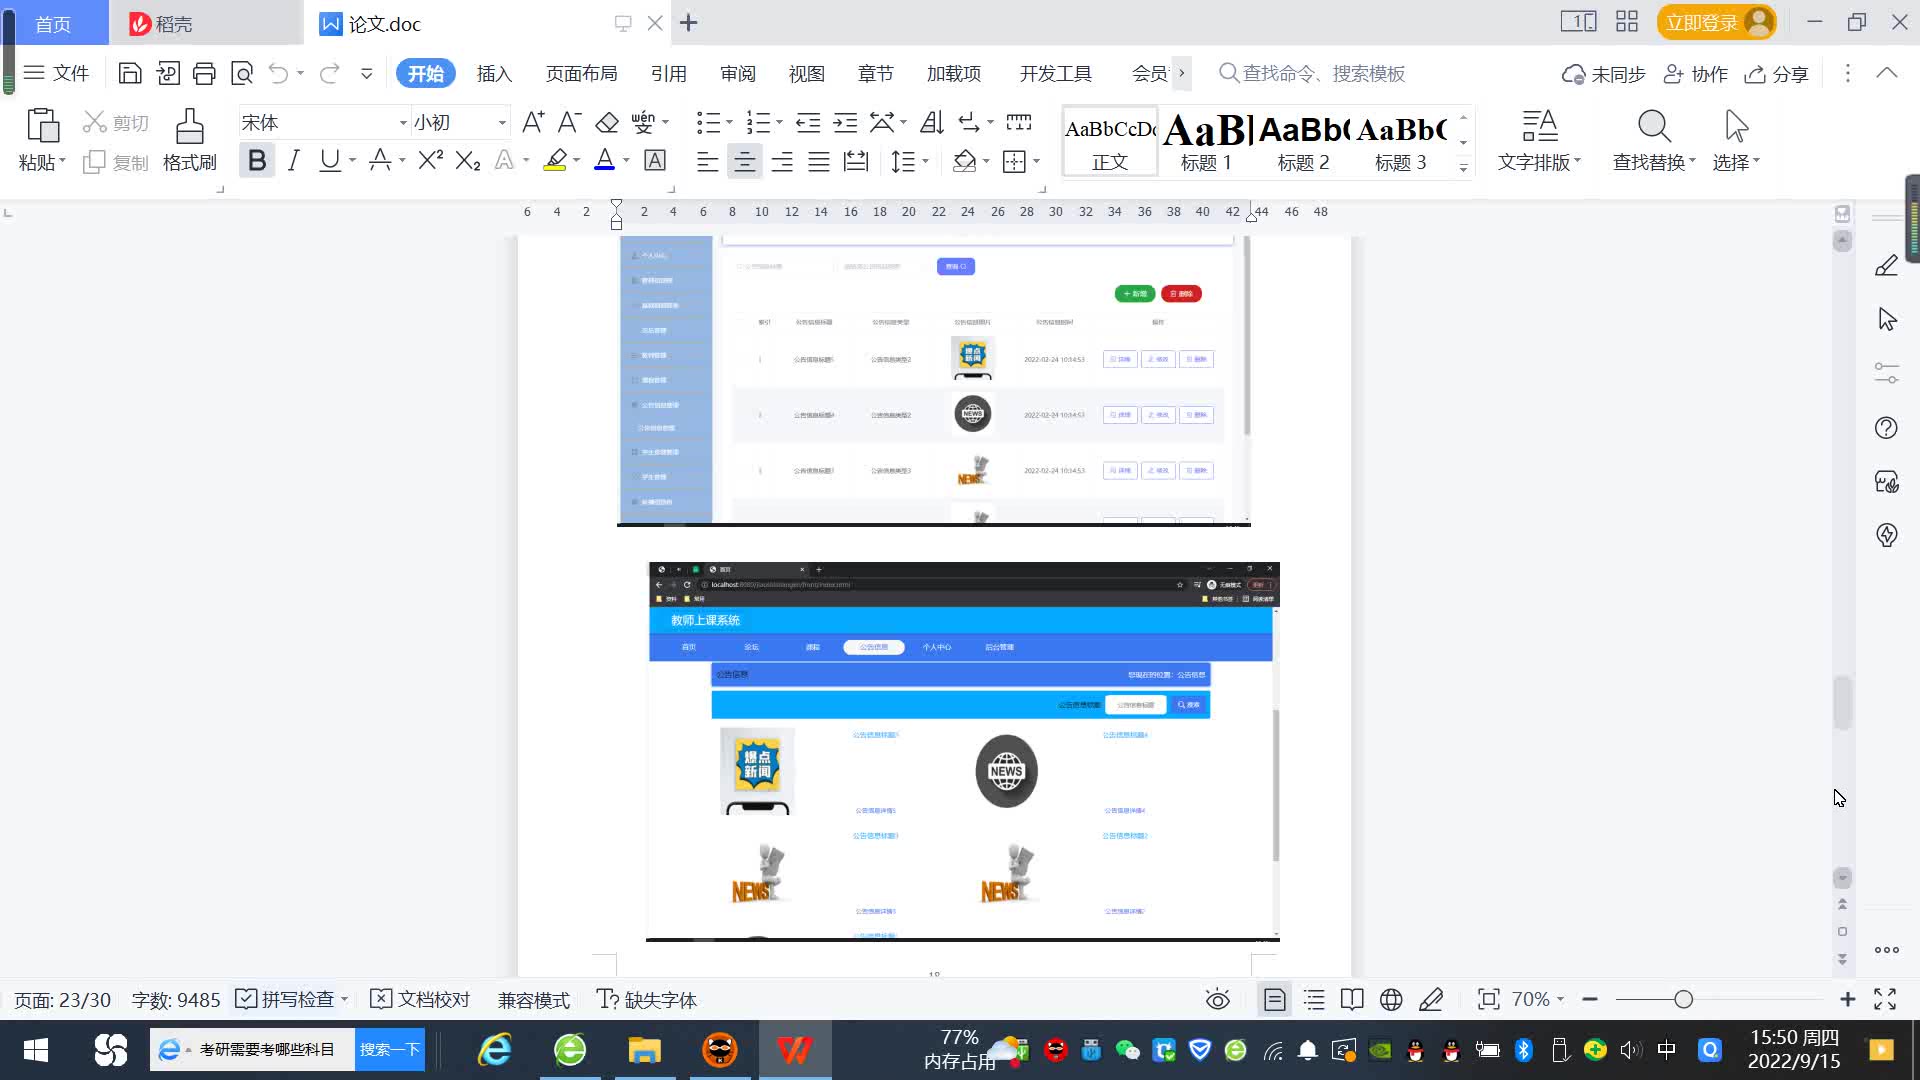Screen dimensions: 1920x1080
Task: Click the Increase Indent icon
Action: pos(845,122)
